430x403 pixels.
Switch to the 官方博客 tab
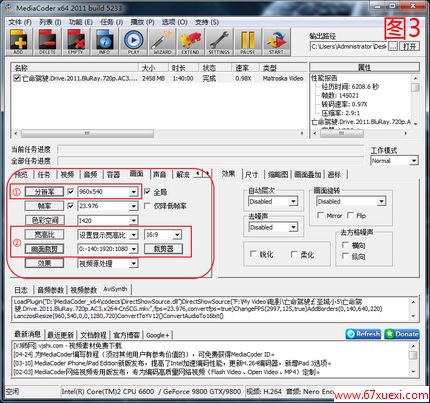[x=126, y=335]
